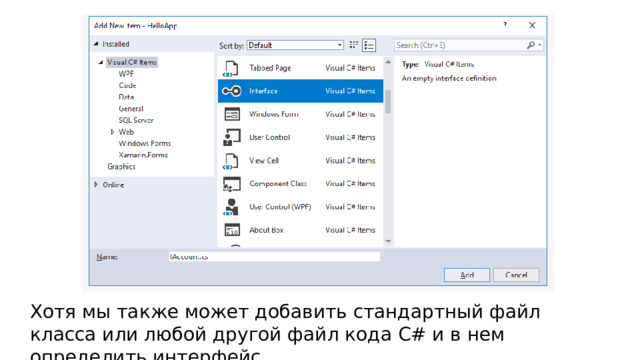
Task: Focus the Name input field
Action: pos(274,257)
